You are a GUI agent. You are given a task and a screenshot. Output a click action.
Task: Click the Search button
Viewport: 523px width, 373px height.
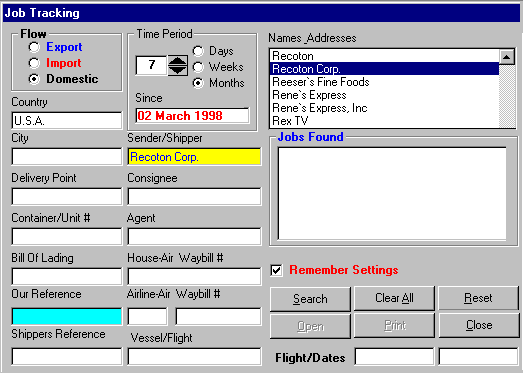coord(310,298)
